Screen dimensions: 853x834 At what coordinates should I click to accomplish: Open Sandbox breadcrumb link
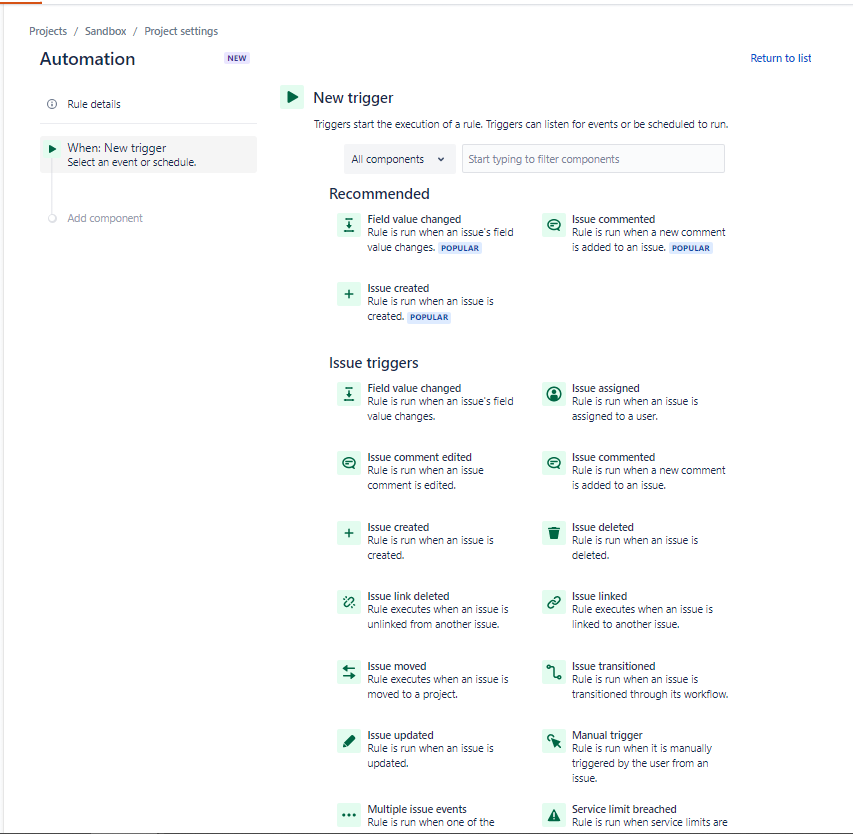tap(106, 31)
